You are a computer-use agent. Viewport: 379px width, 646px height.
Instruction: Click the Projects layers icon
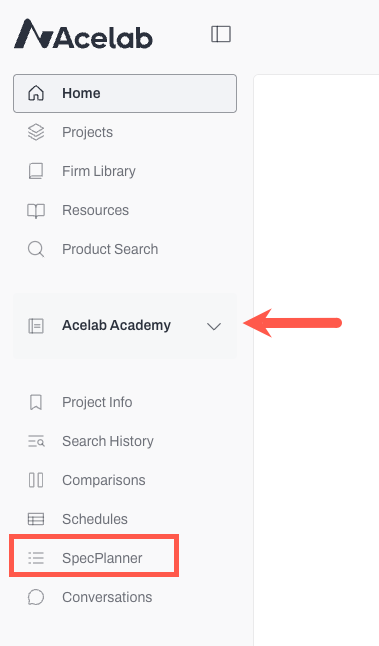[36, 132]
